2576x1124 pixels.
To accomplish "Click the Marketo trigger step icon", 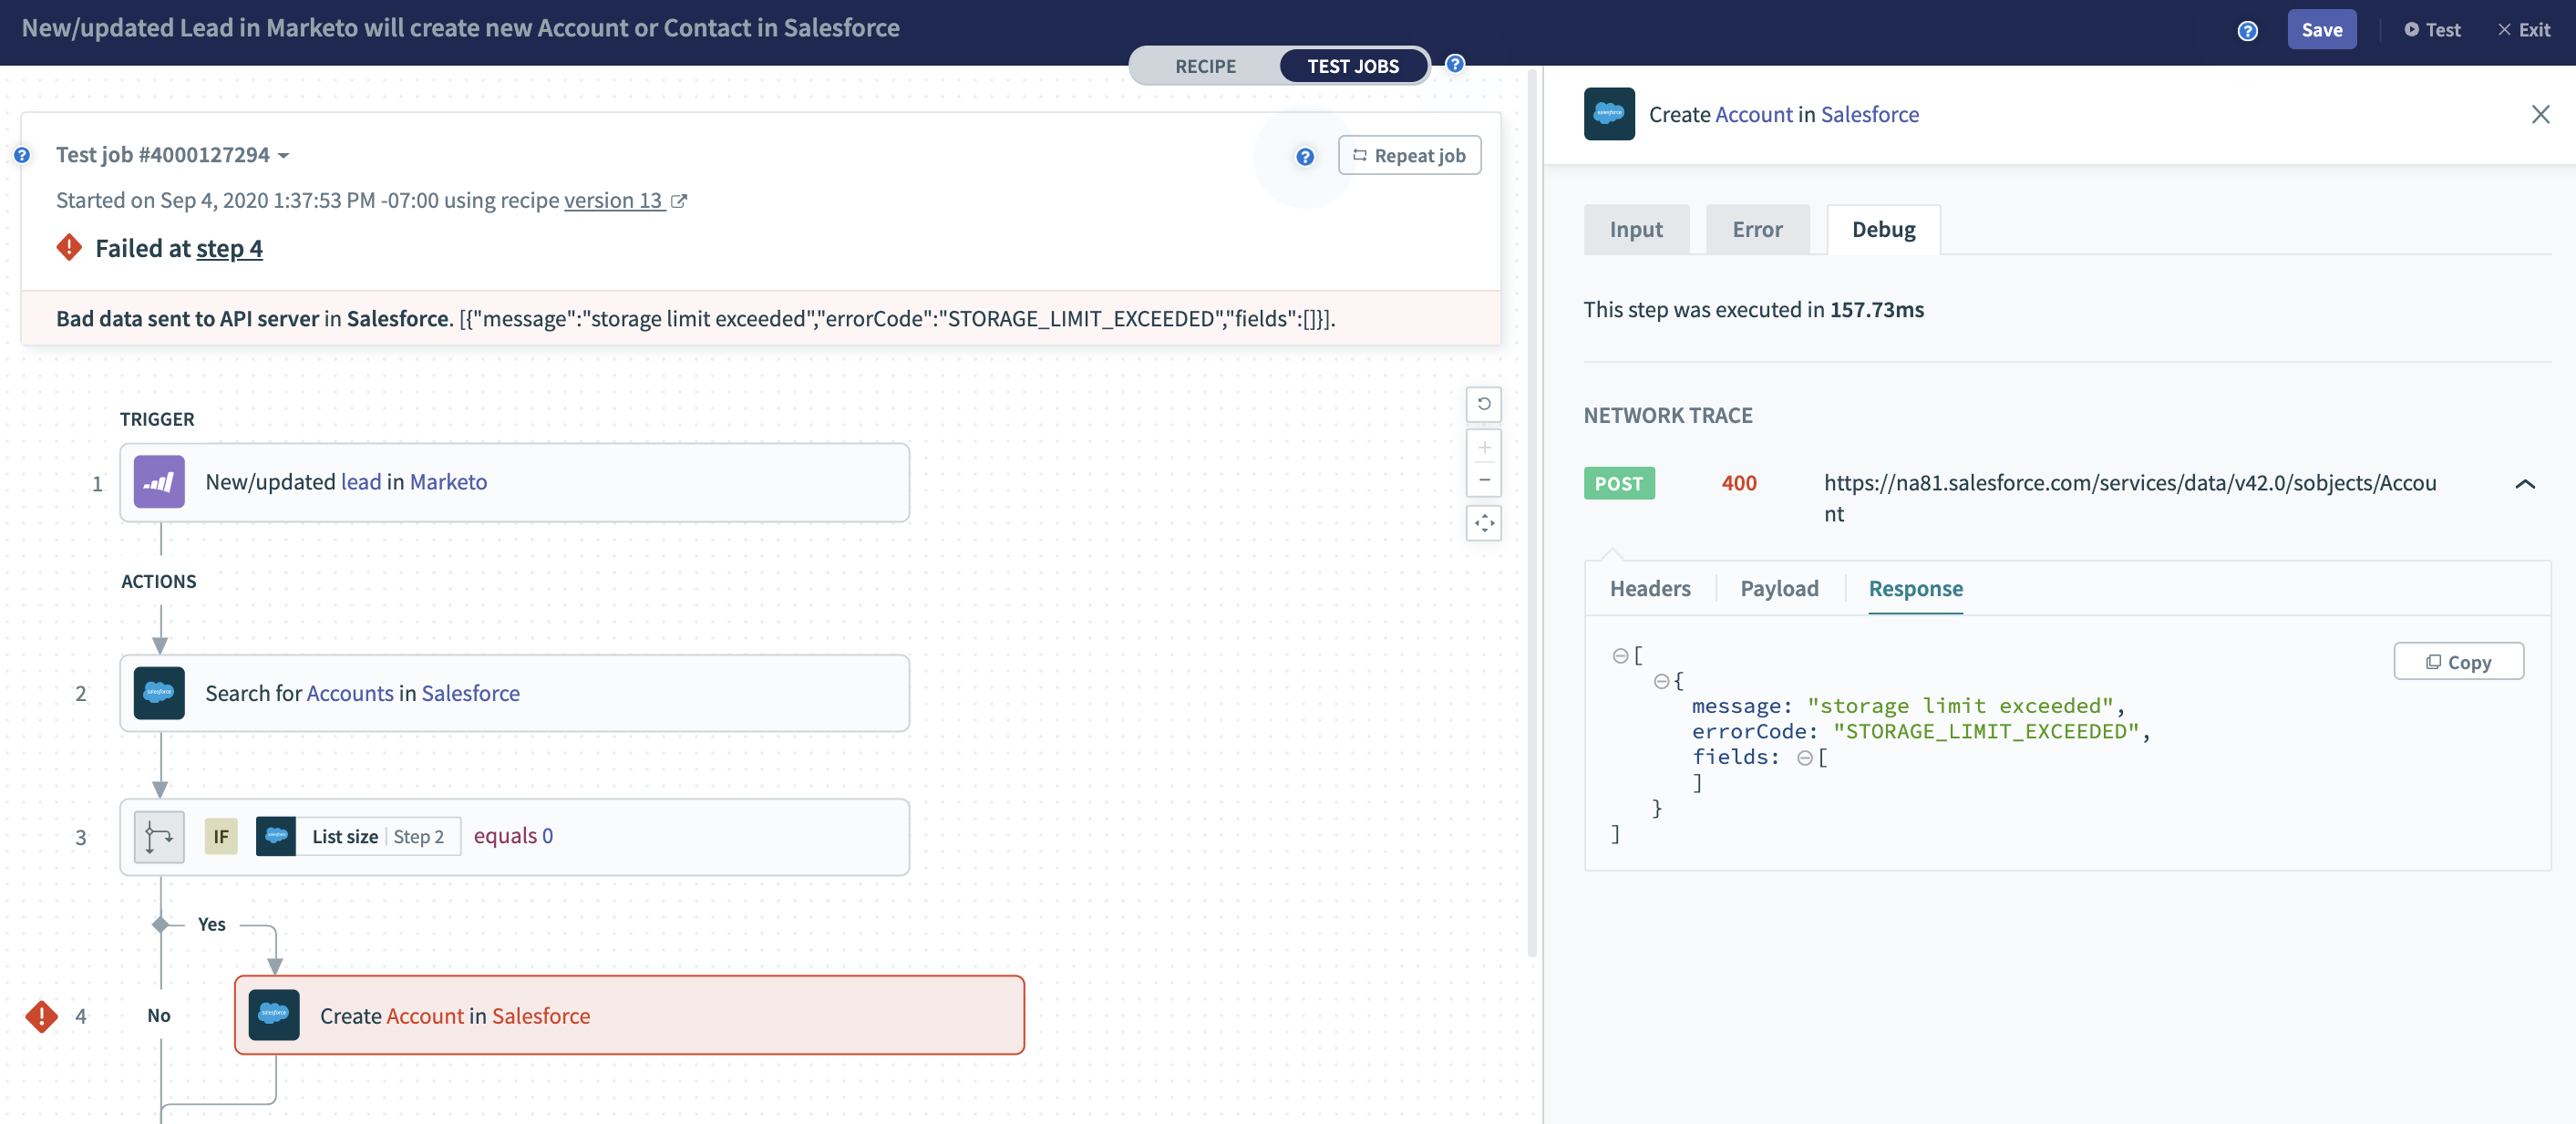I will 159,482.
